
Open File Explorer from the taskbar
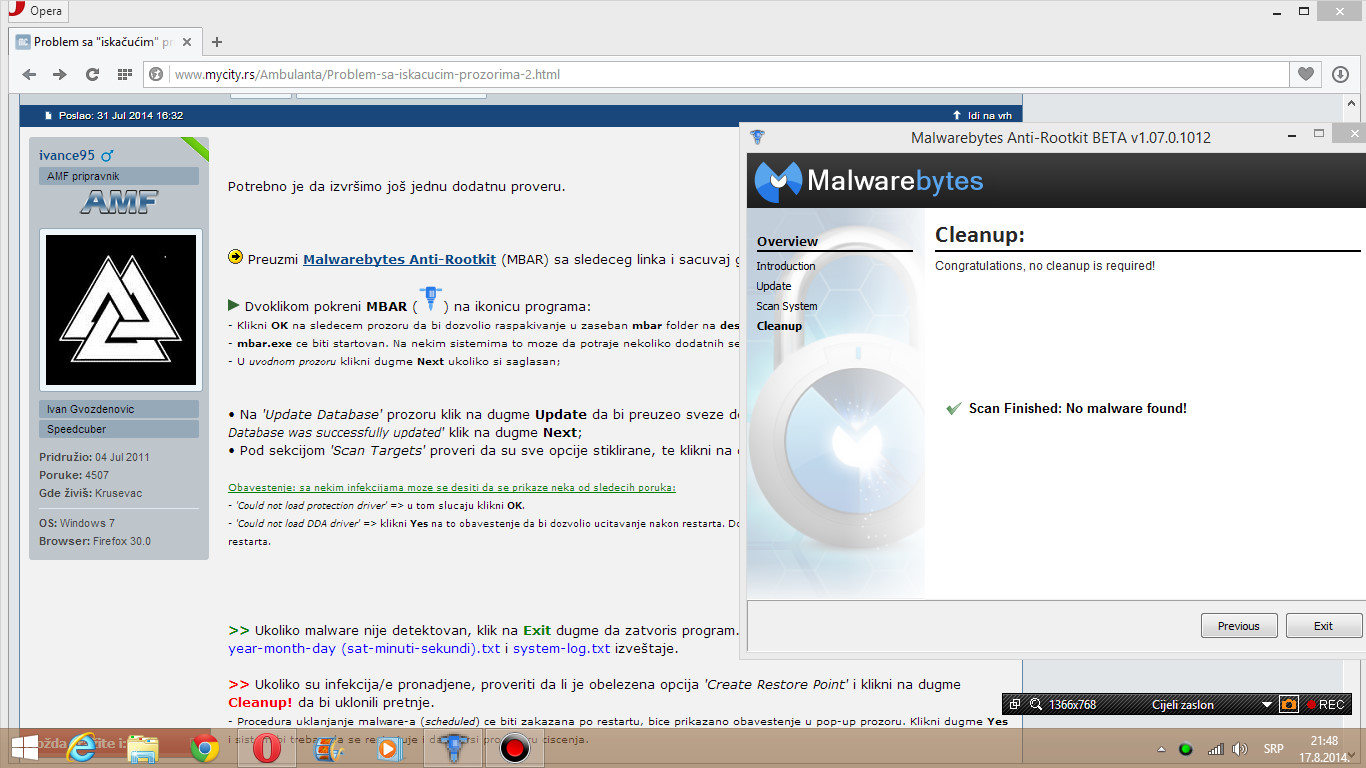click(x=143, y=747)
